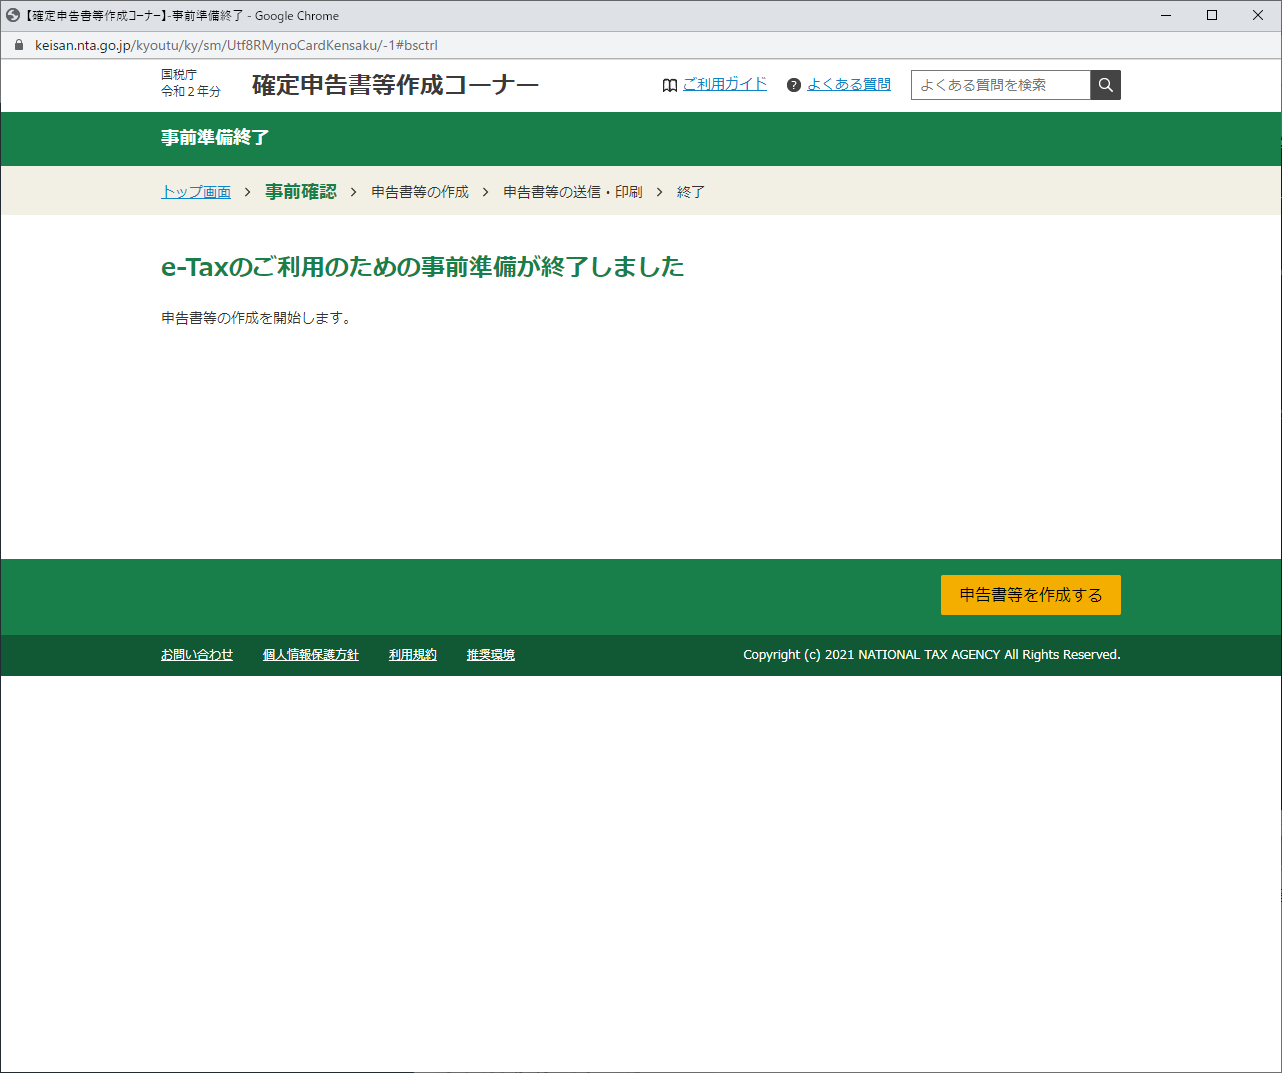Image resolution: width=1282 pixels, height=1073 pixels.
Task: Open the 個人情報保護方針 footer link
Action: (x=311, y=655)
